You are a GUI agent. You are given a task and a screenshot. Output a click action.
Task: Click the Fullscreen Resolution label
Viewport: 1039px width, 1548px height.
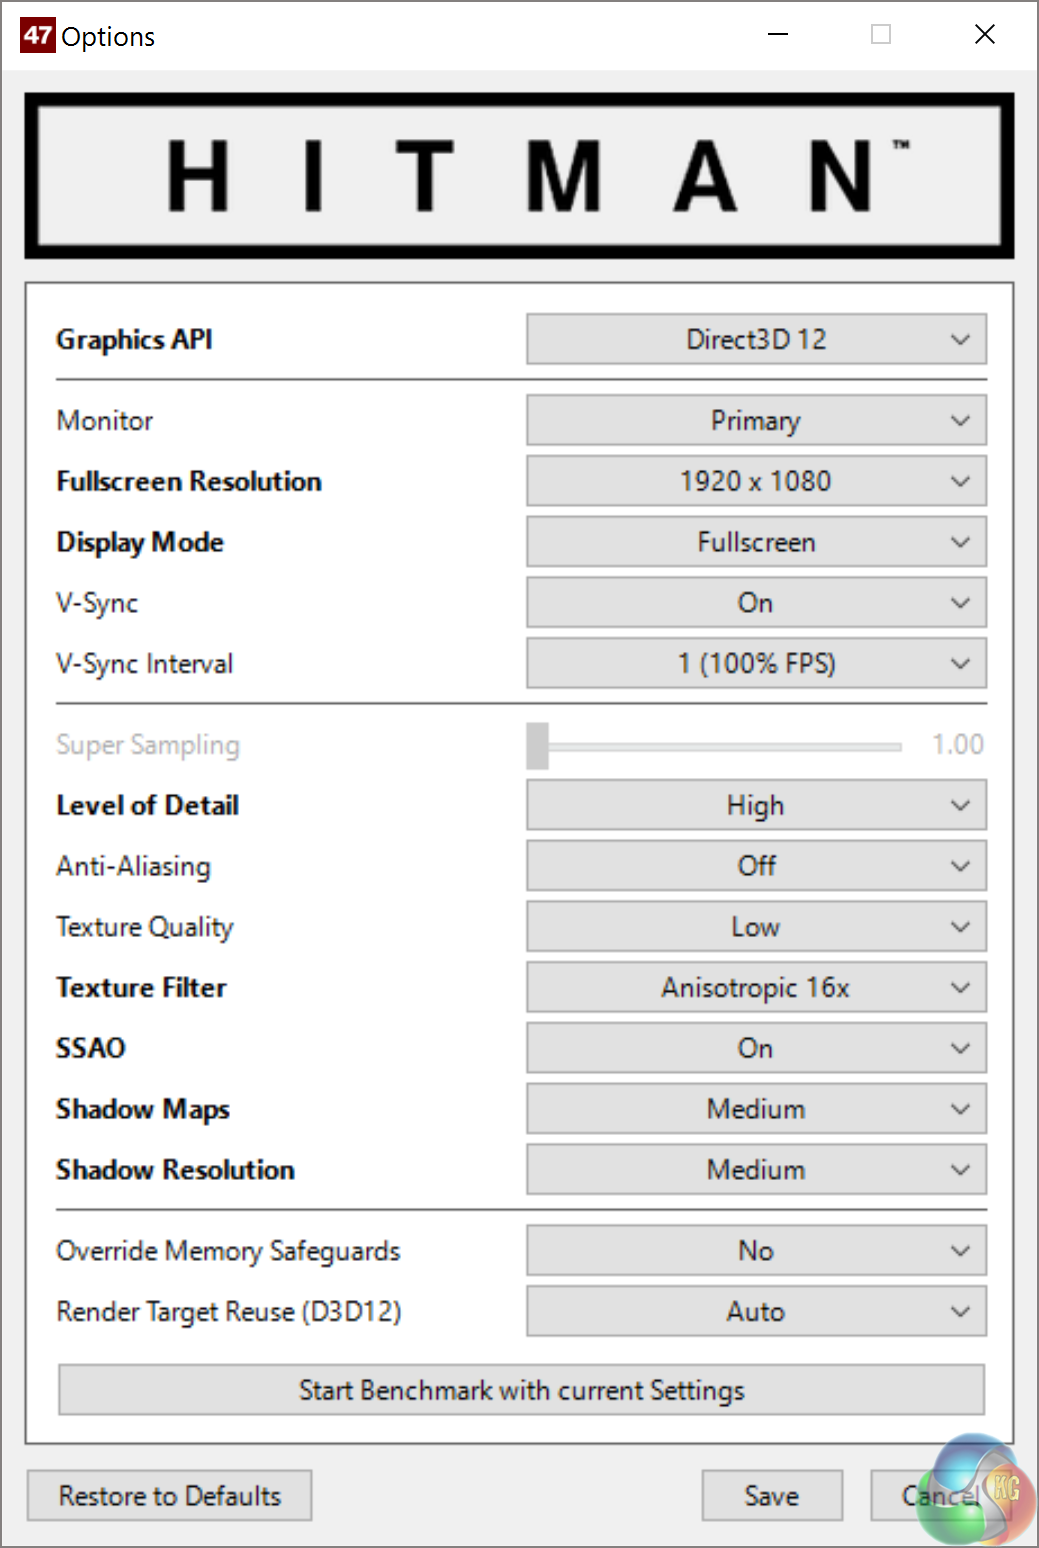(189, 482)
